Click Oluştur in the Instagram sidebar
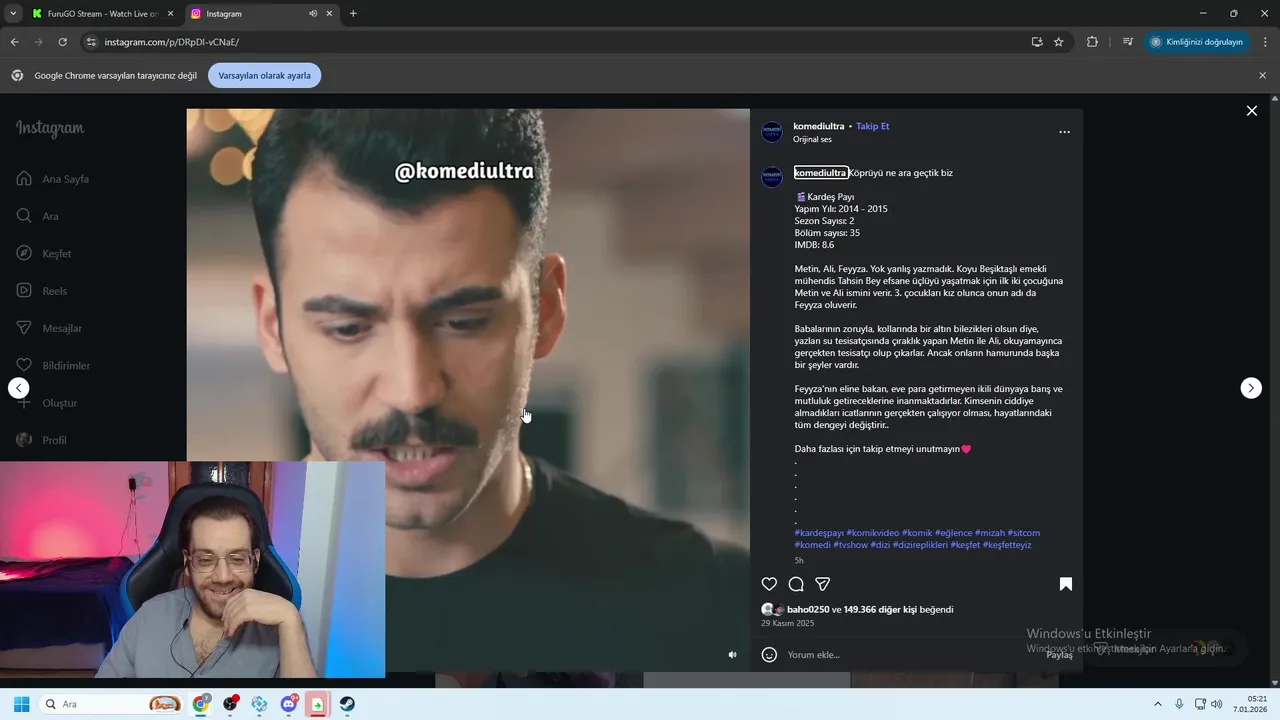Screen dimensions: 1280x720 coord(47,403)
